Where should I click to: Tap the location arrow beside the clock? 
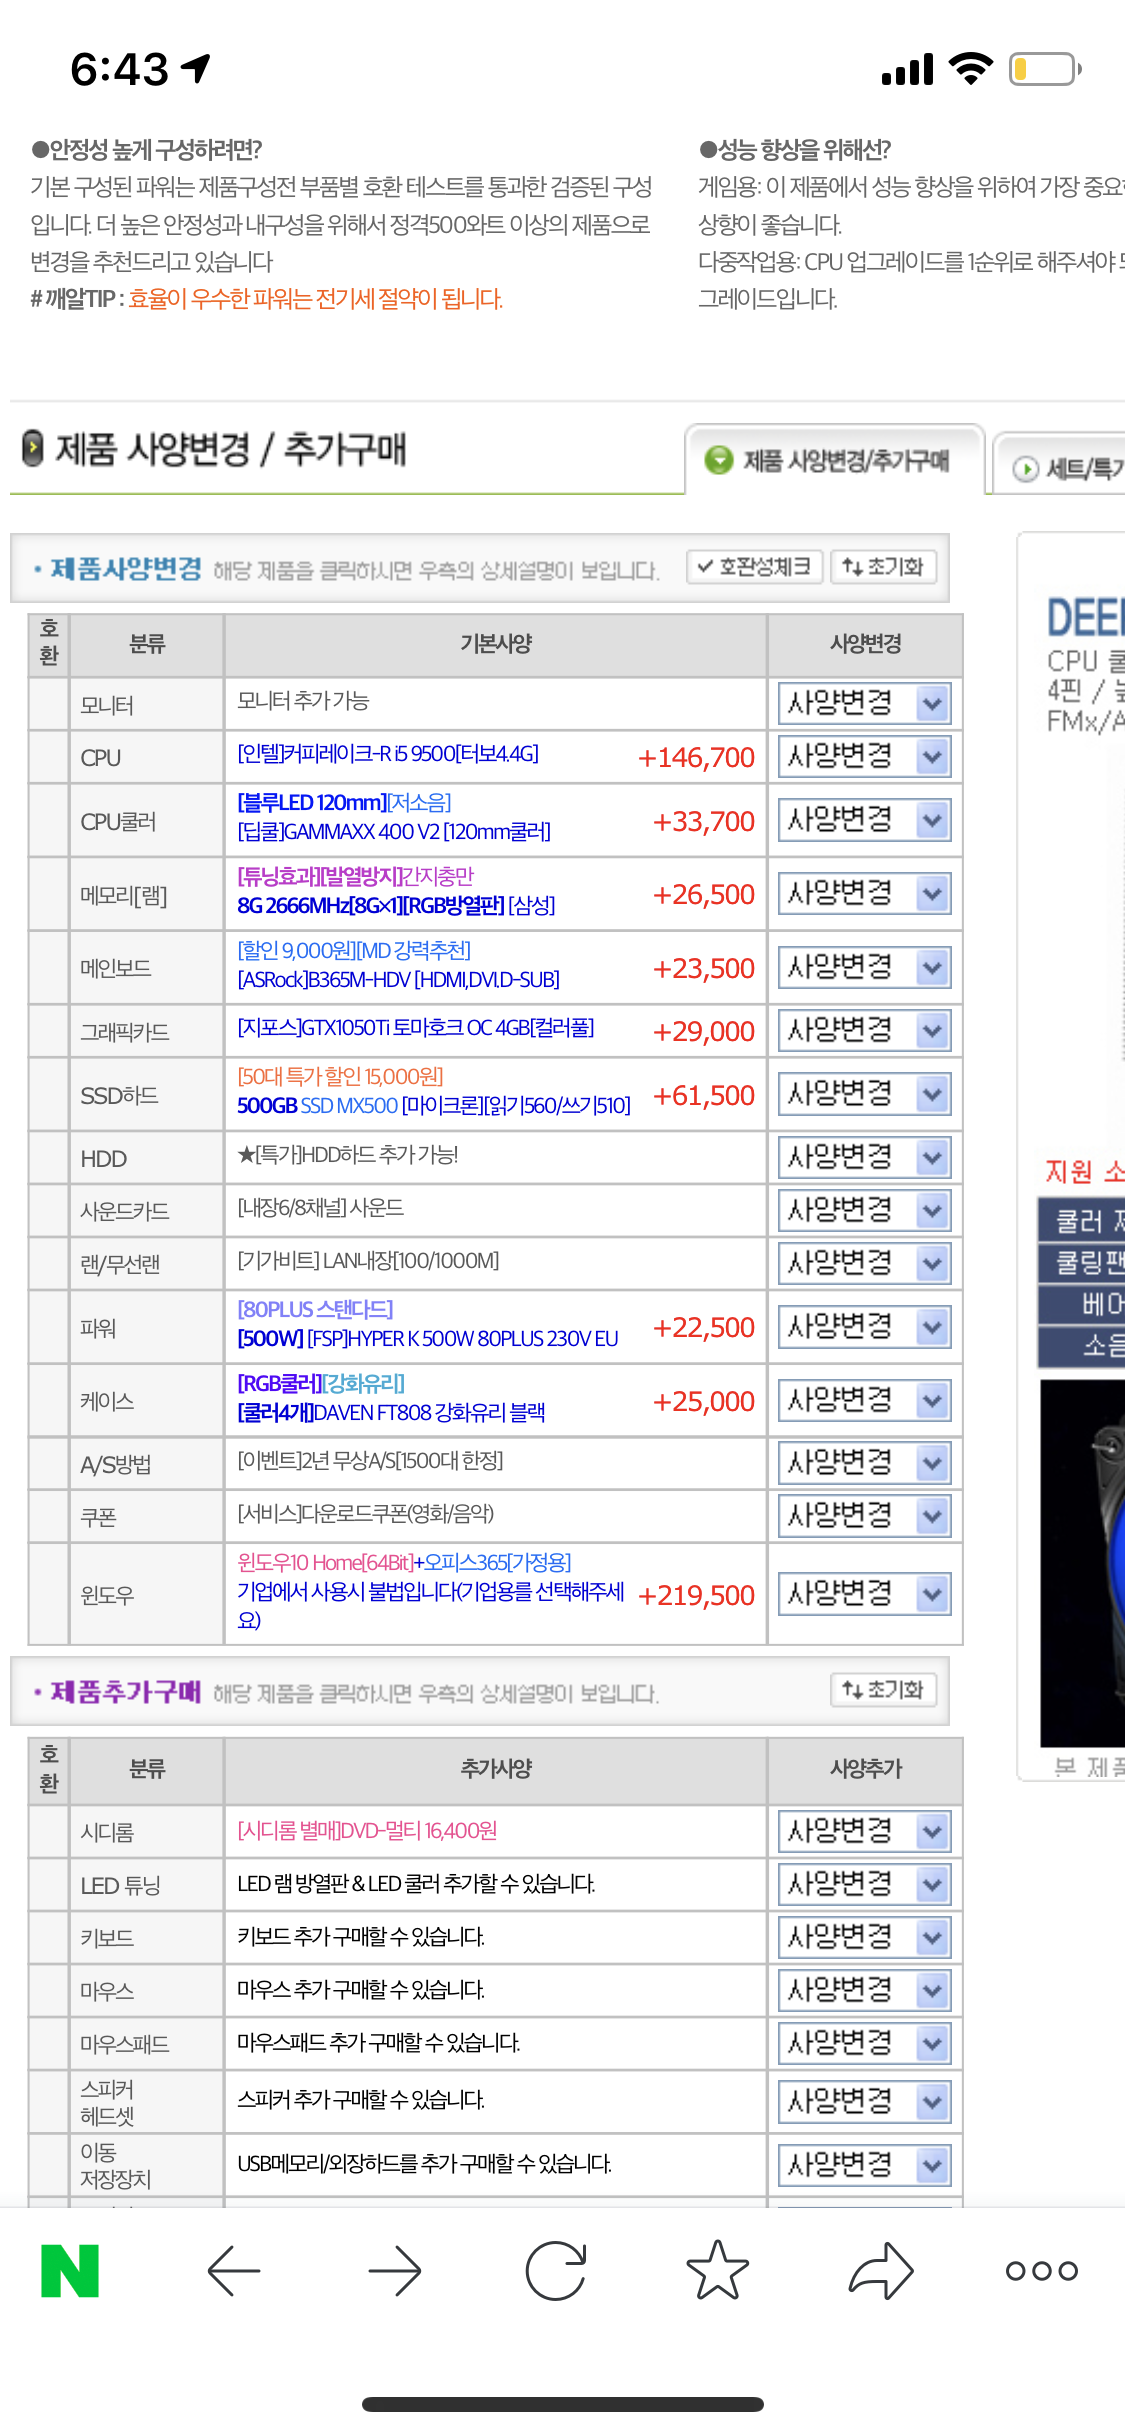pyautogui.click(x=197, y=68)
